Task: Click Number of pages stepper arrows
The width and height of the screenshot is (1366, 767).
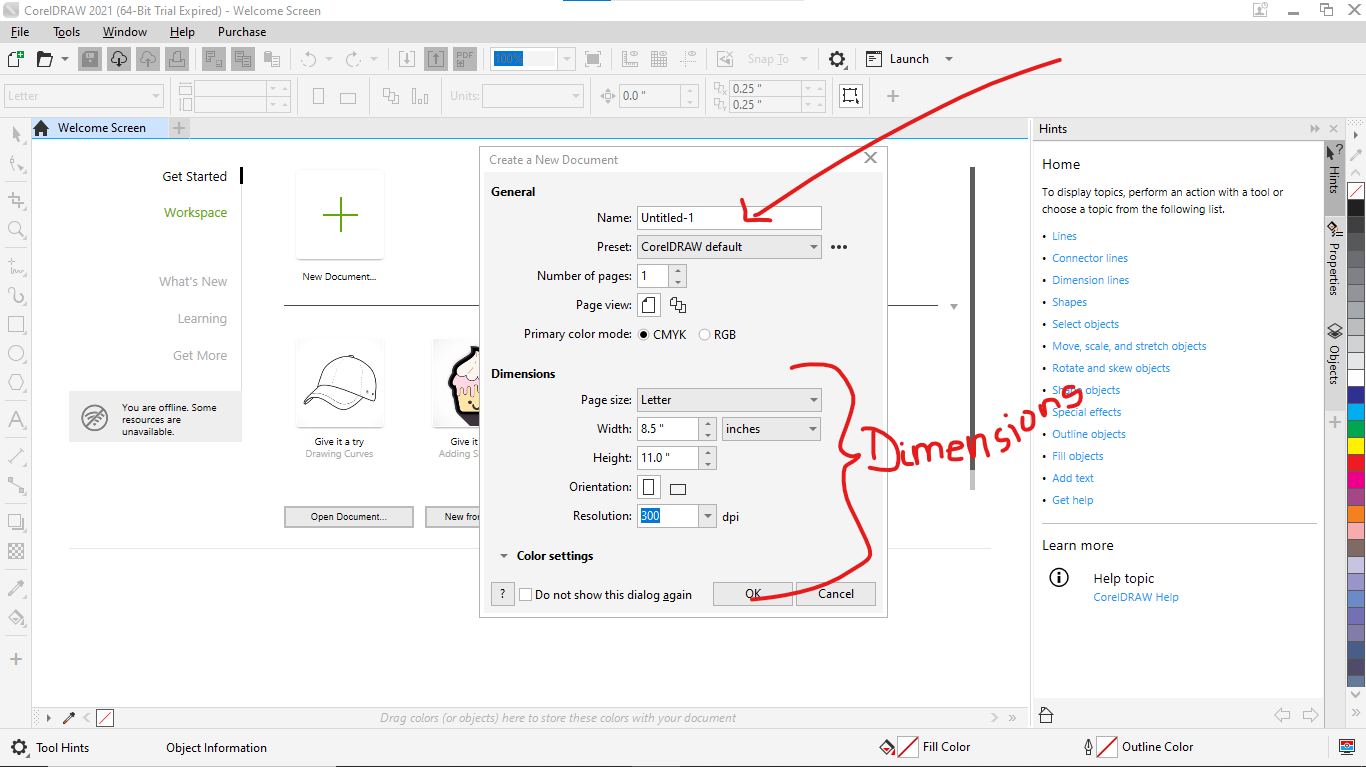Action: pyautogui.click(x=677, y=276)
